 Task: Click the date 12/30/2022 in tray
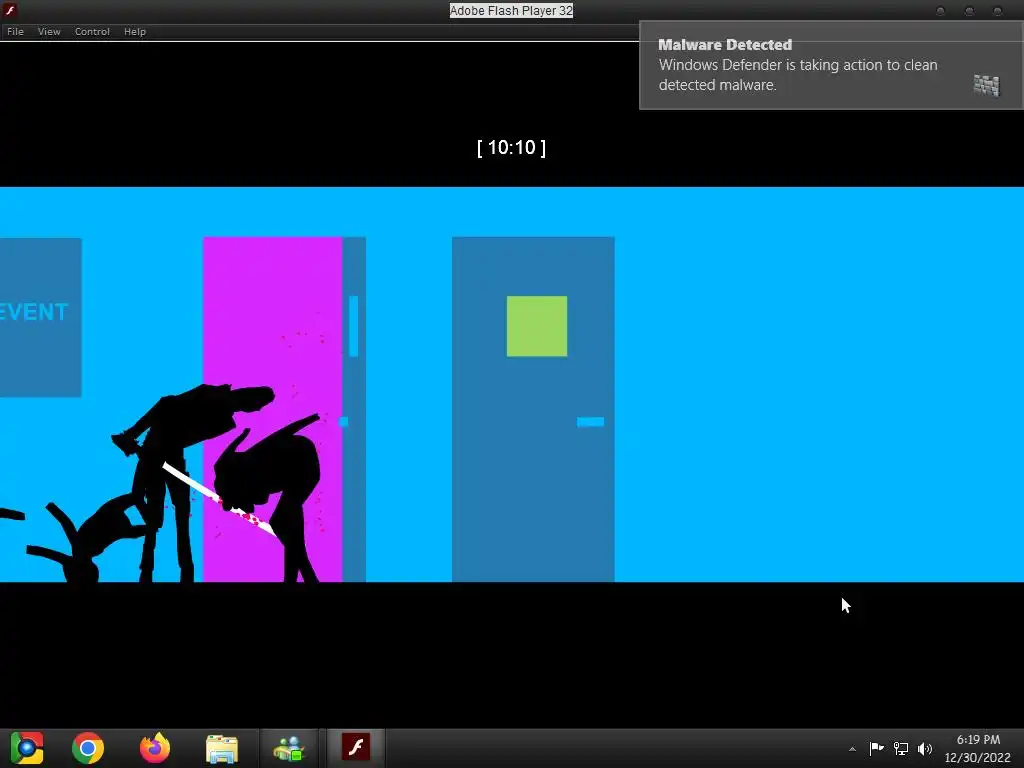[x=977, y=758]
